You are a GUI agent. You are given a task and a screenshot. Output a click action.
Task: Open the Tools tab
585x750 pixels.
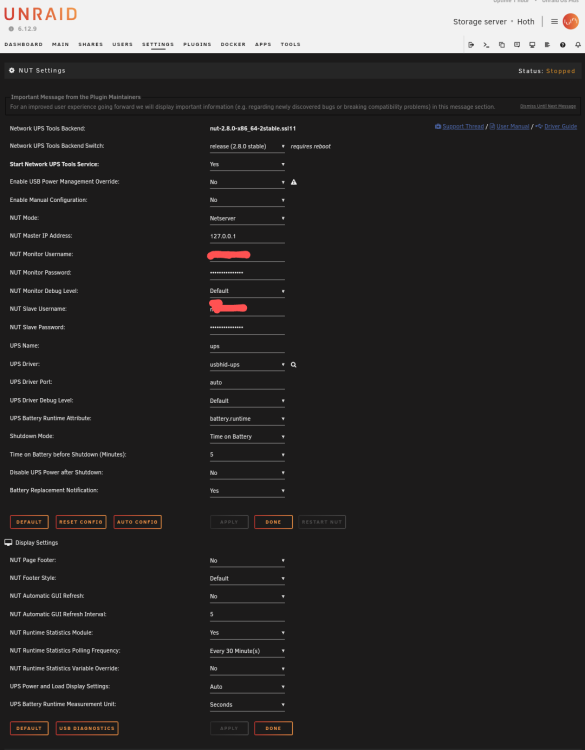(290, 44)
